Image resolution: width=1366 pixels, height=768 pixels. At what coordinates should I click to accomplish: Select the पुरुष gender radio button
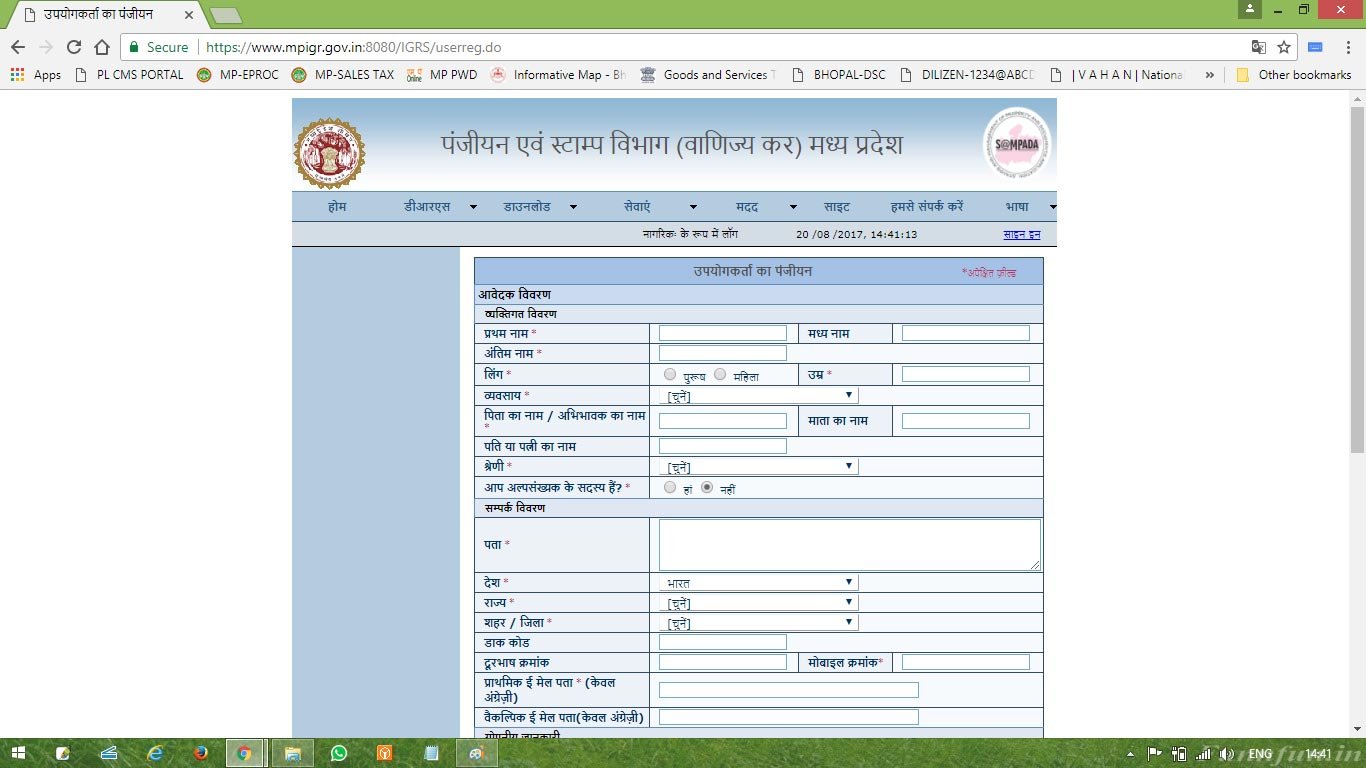coord(670,374)
